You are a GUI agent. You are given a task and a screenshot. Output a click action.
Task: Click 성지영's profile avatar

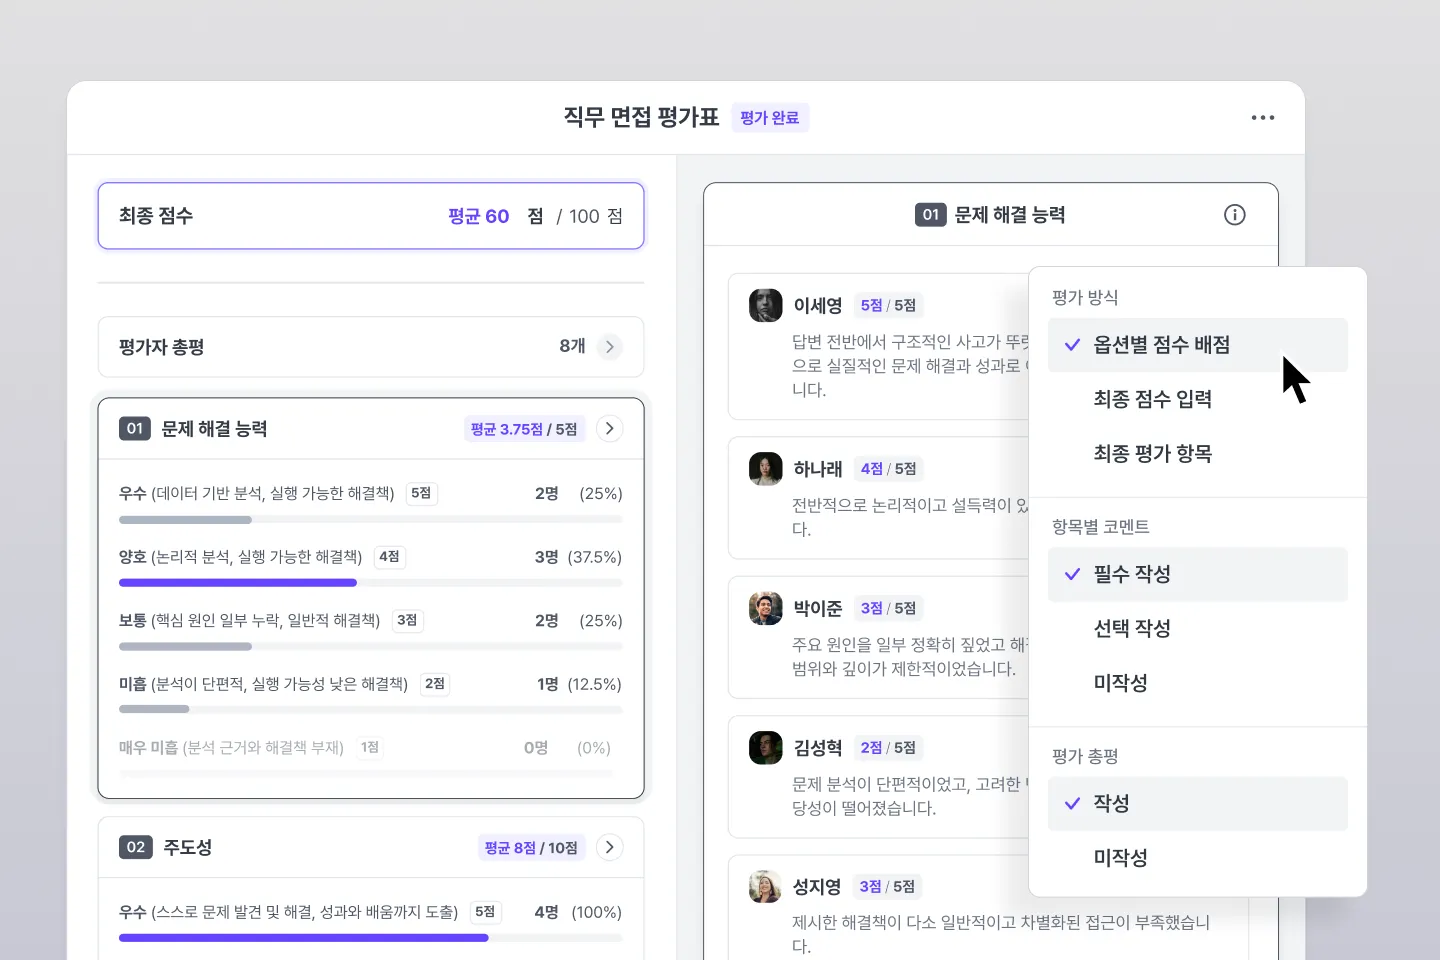pyautogui.click(x=766, y=886)
